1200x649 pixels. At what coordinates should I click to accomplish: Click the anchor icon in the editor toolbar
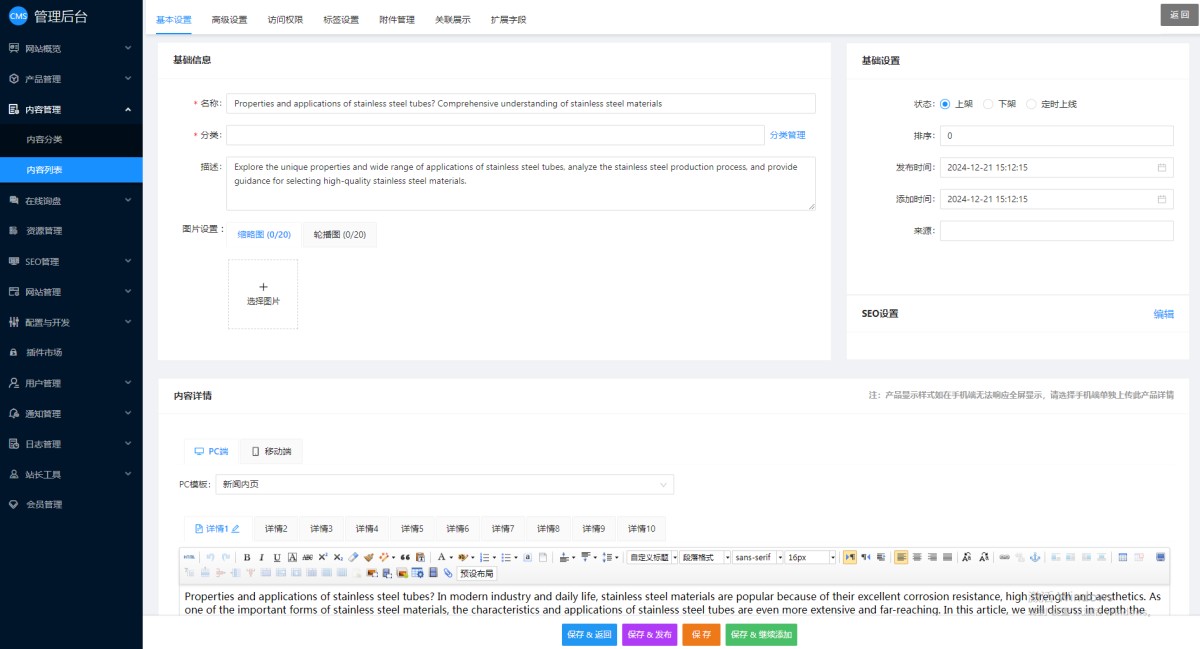[1035, 557]
